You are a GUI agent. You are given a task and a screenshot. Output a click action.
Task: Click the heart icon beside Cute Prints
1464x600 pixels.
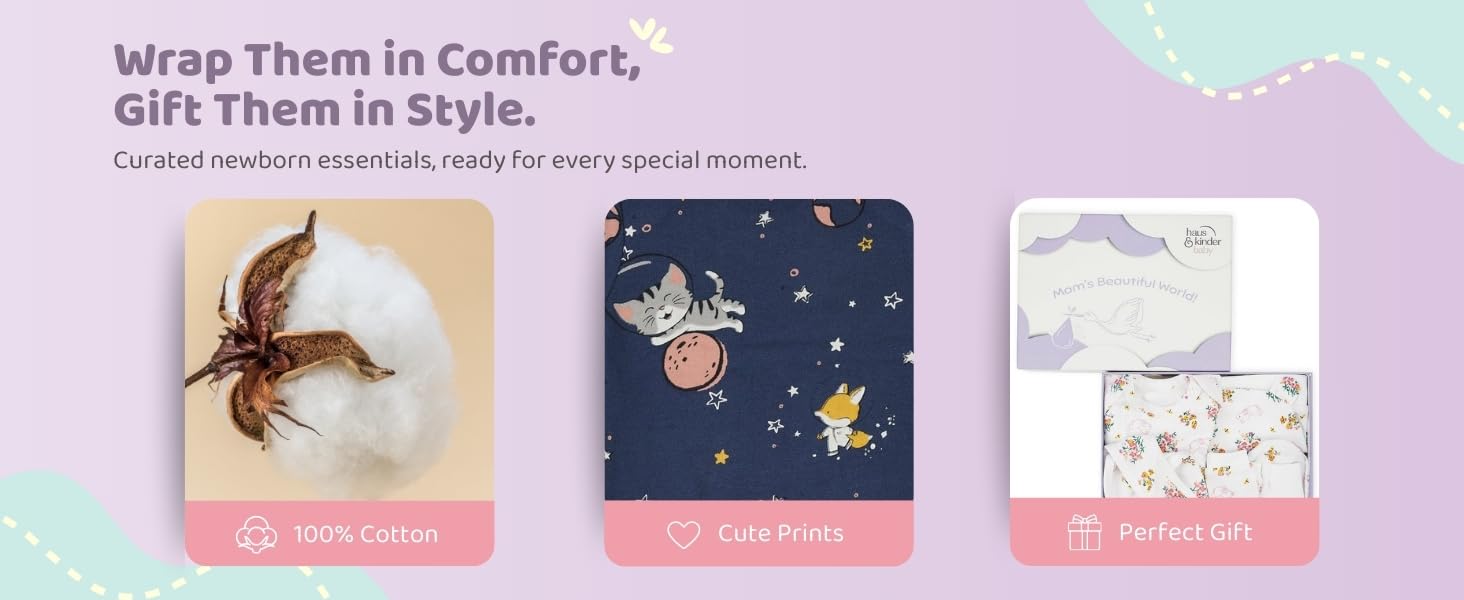[684, 534]
